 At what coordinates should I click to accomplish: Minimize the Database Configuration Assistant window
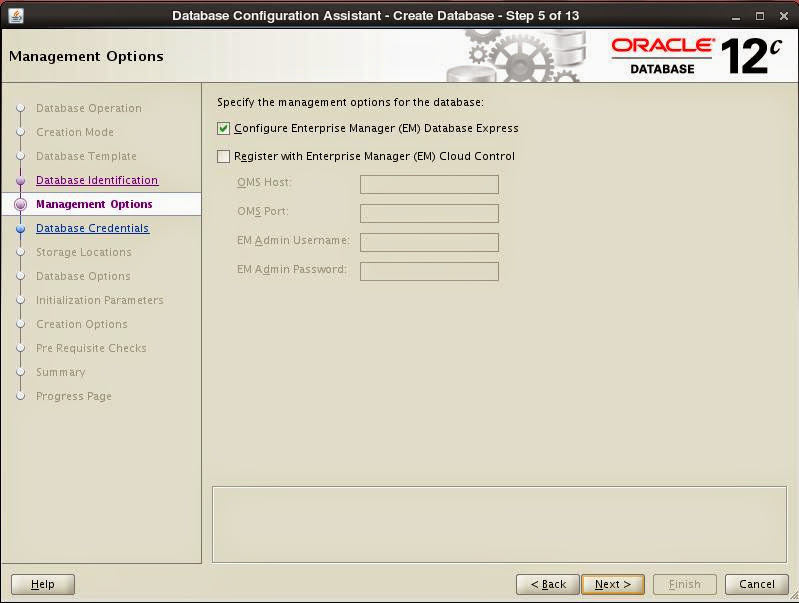pos(735,17)
